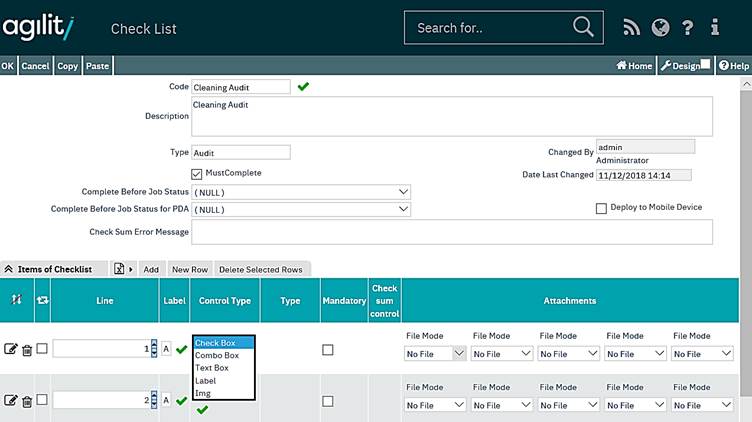Enable Deploy to Mobile Device checkbox
752x422 pixels.
(x=601, y=208)
